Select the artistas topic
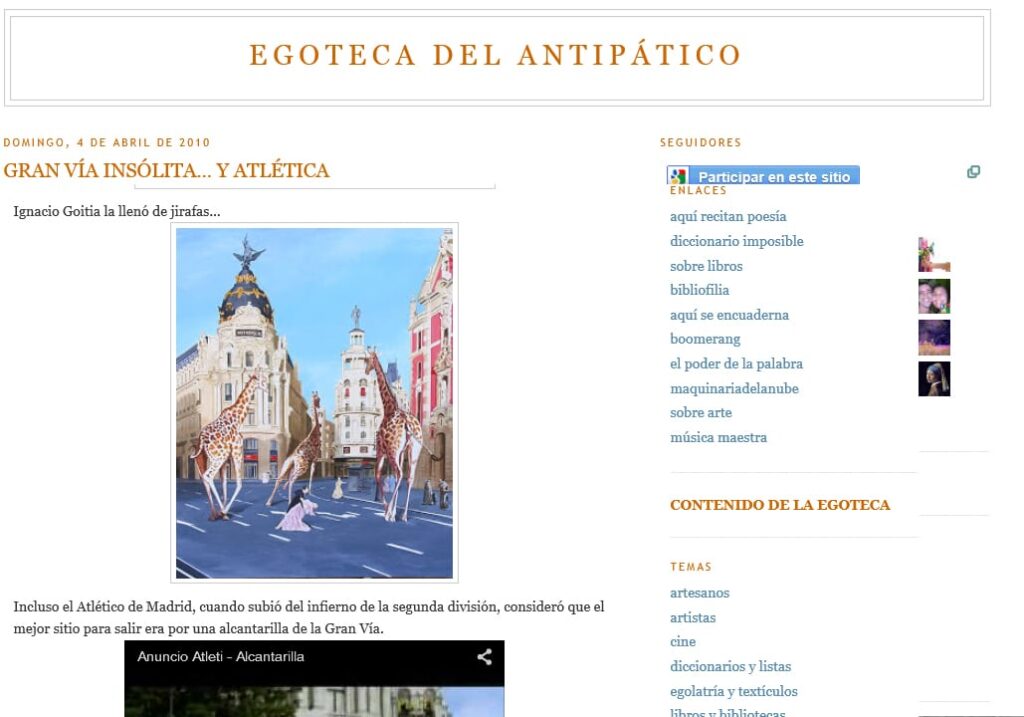The width and height of the screenshot is (1024, 717). [692, 618]
